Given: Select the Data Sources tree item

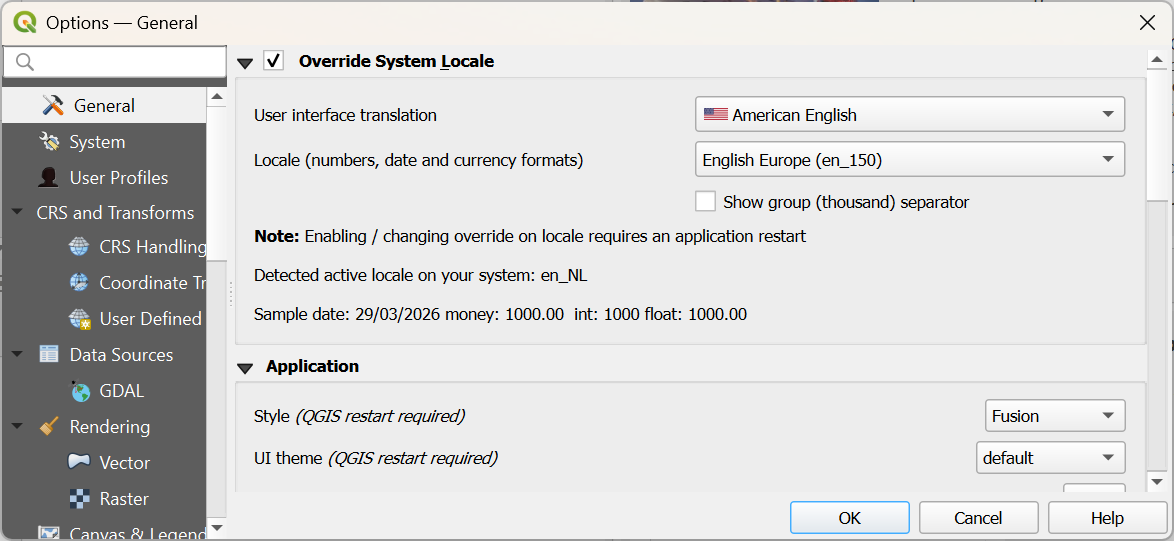Looking at the screenshot, I should click(120, 355).
